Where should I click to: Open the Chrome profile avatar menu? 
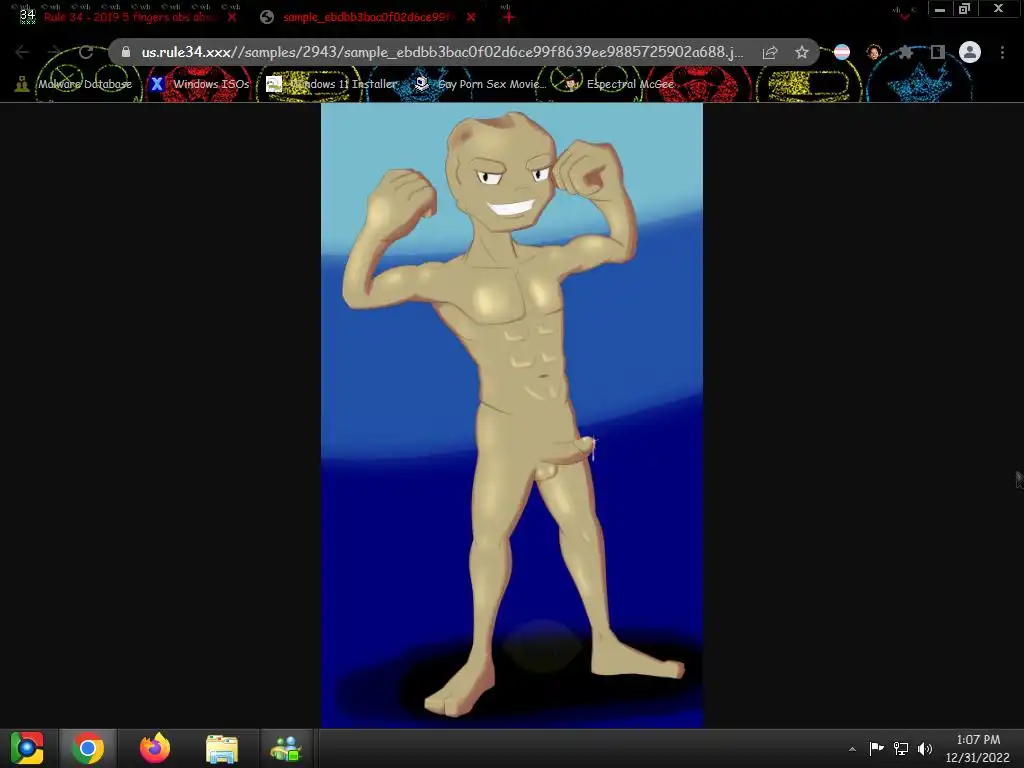970,52
